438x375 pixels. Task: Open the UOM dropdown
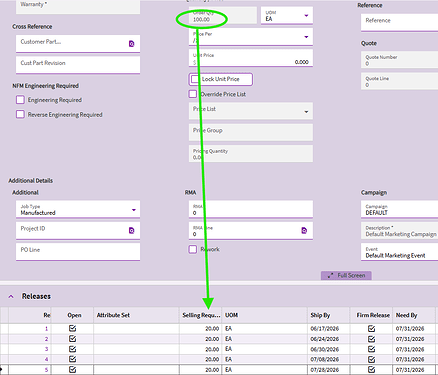306,16
